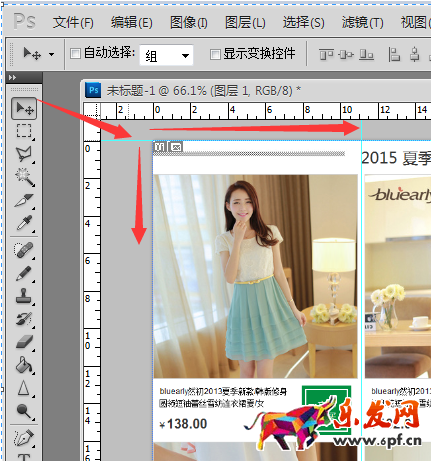Select the Eyedropper tool
This screenshot has height=461, width=432.
pos(24,223)
